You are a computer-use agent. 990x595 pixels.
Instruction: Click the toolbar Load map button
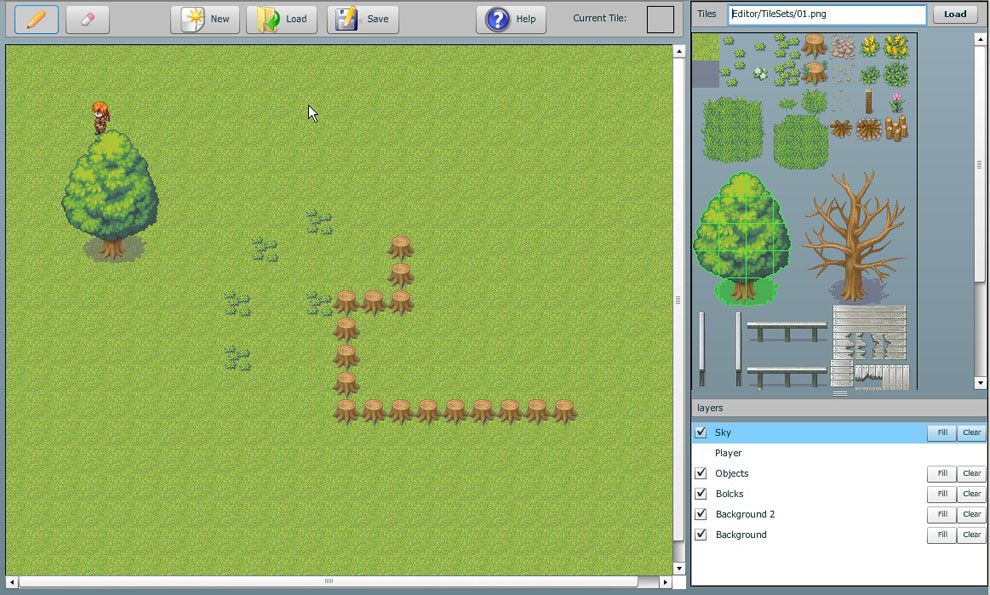click(282, 19)
